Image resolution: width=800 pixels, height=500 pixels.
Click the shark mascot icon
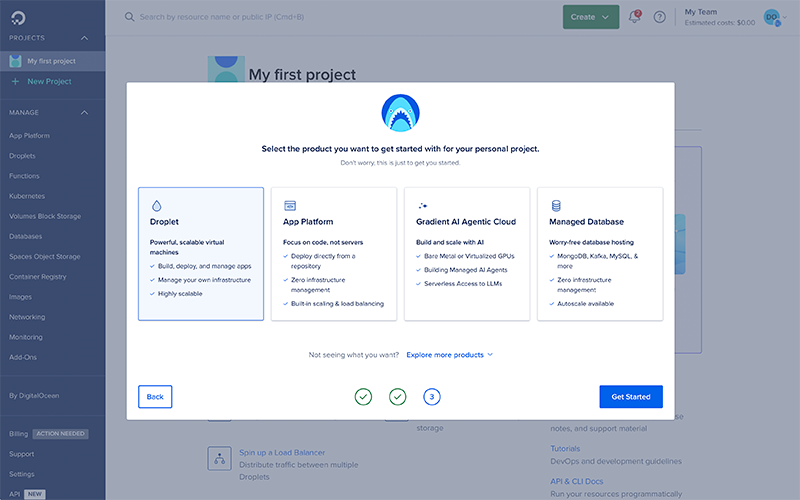[400, 112]
